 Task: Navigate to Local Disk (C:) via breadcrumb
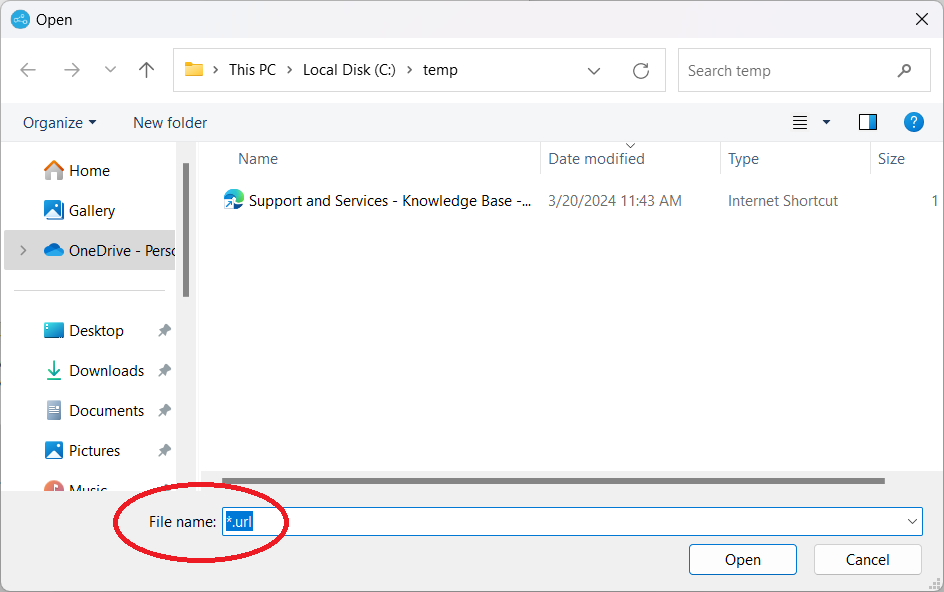coord(349,69)
